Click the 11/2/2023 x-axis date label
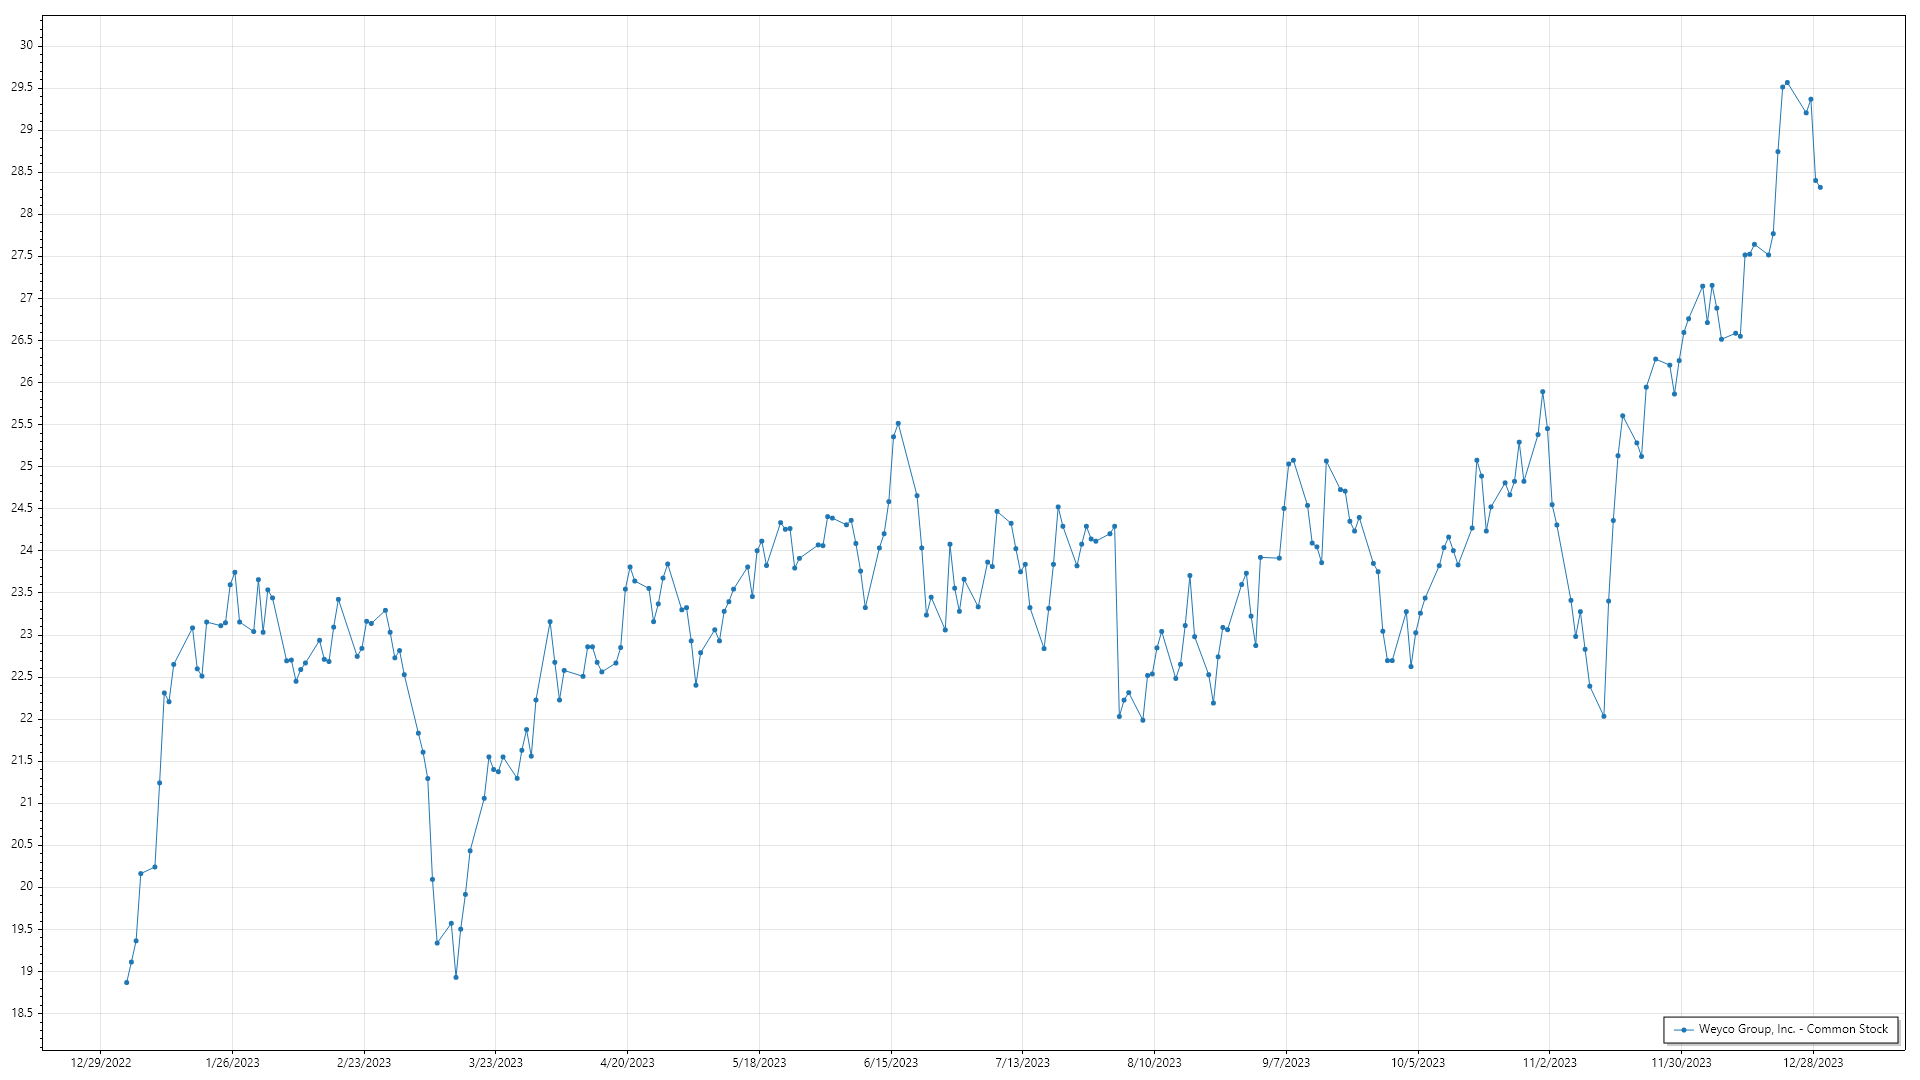1920x1080 pixels. click(1549, 1063)
